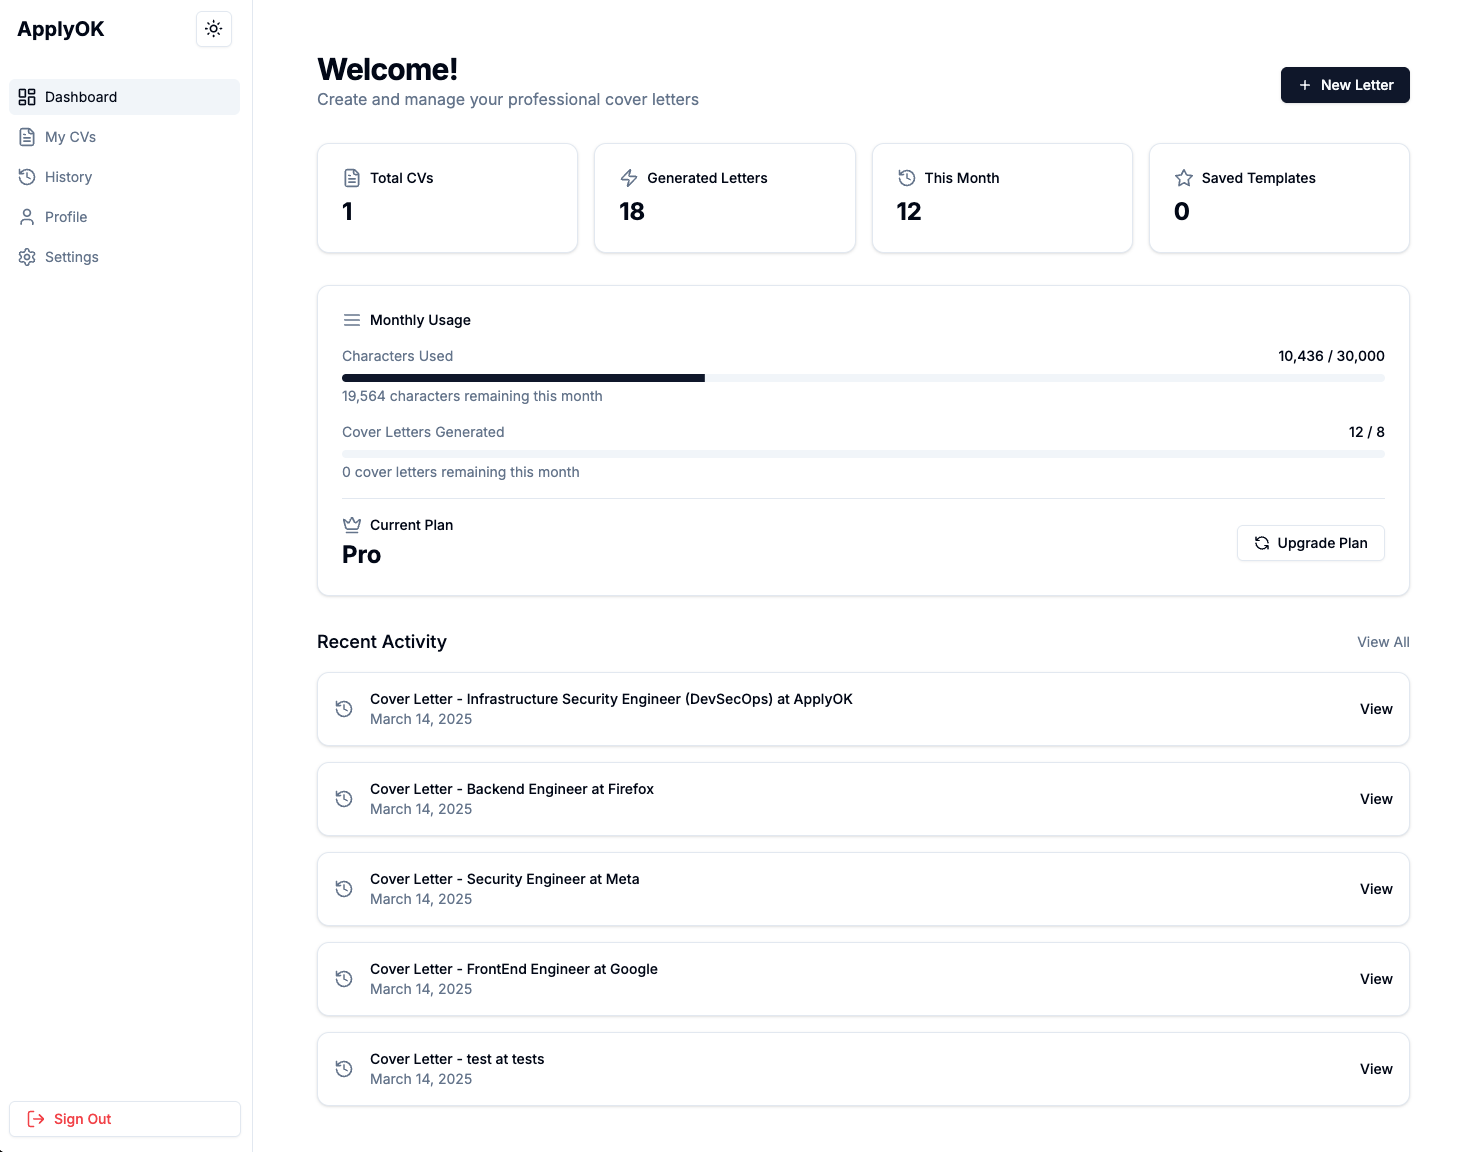1474x1152 pixels.
Task: Click the Cover Letters Generated progress bar
Action: (863, 454)
